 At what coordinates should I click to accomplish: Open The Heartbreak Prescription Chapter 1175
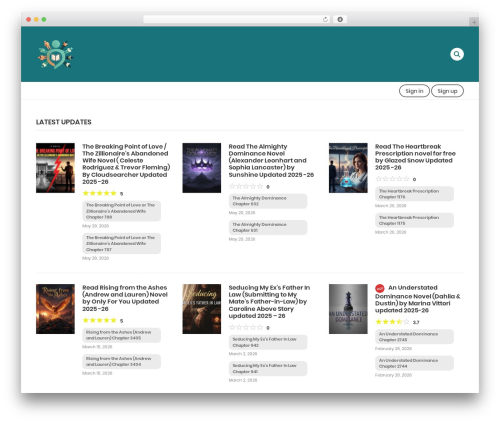click(414, 220)
